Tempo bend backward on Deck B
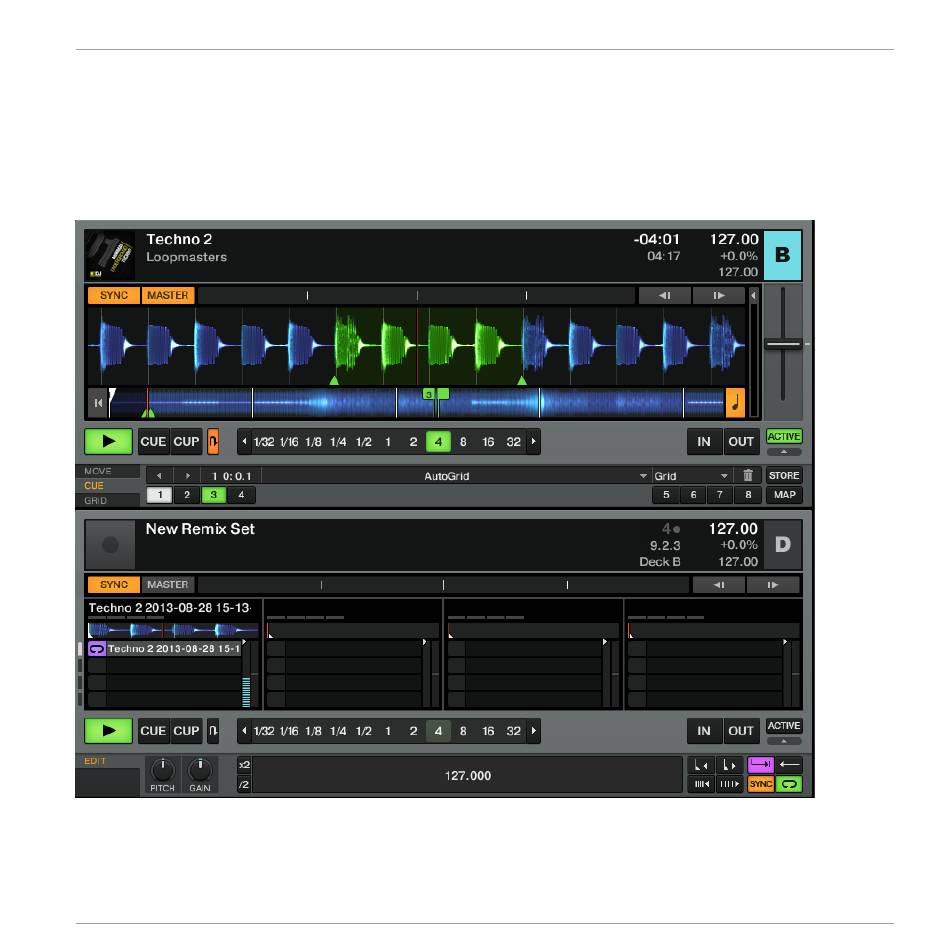Image resolution: width=950 pixels, height=951 pixels. (665, 295)
